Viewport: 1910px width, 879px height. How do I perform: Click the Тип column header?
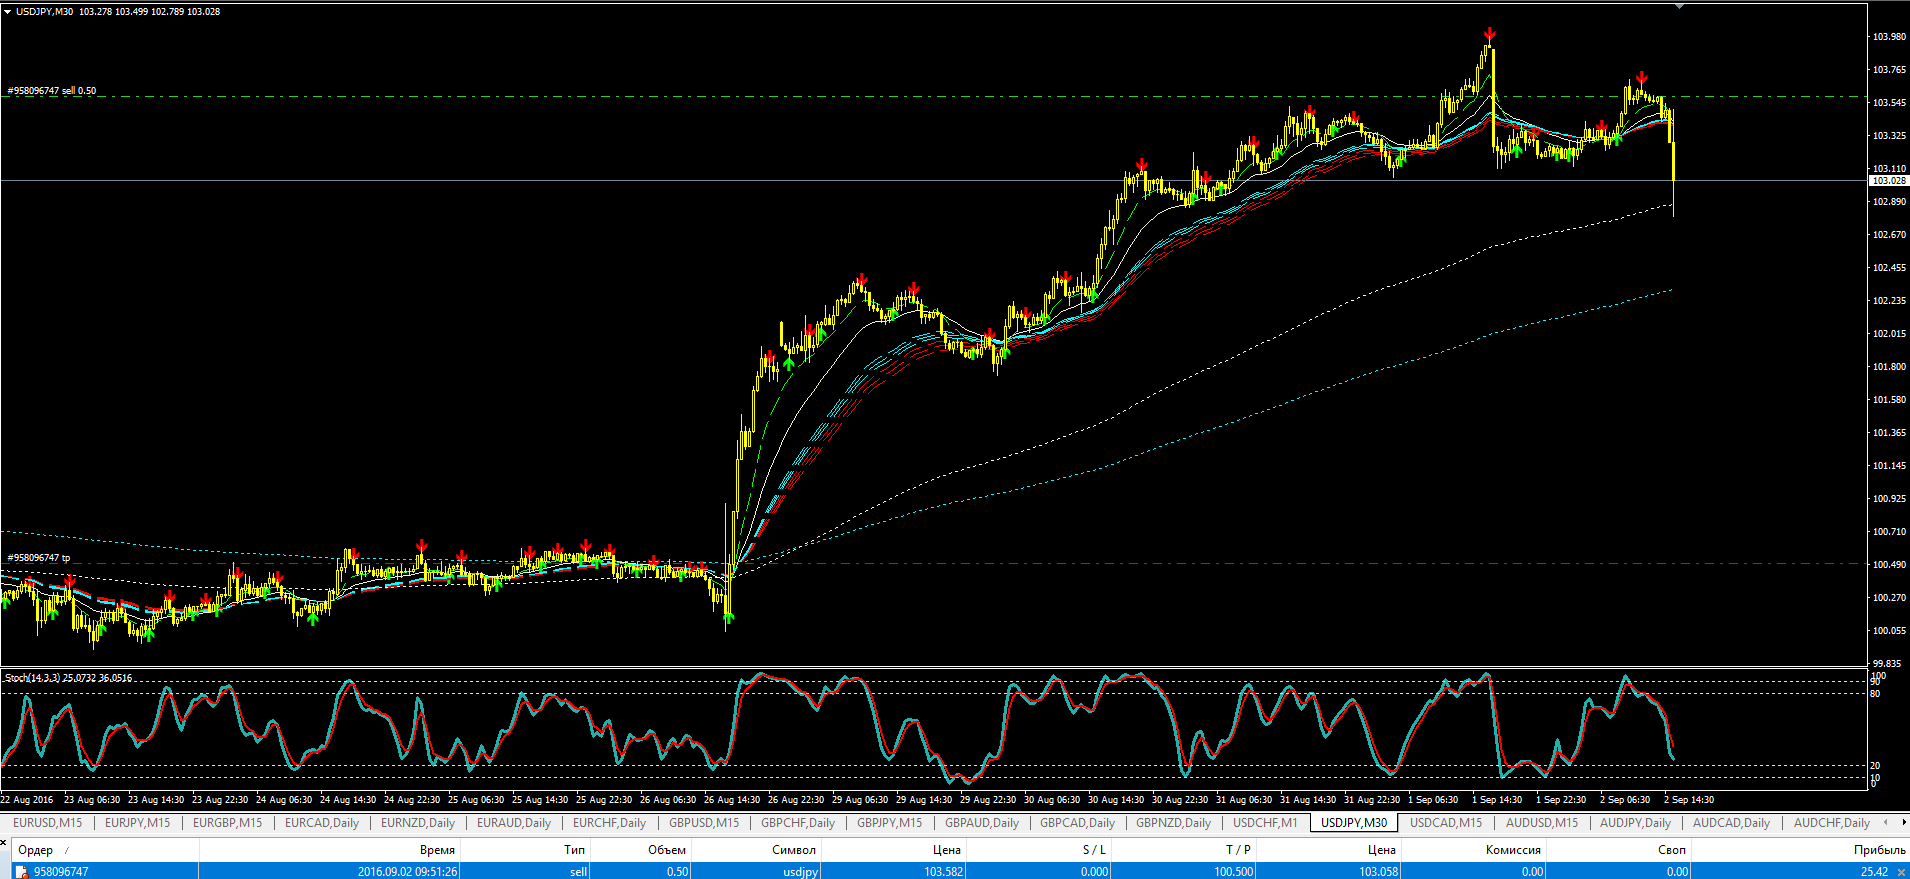click(574, 850)
